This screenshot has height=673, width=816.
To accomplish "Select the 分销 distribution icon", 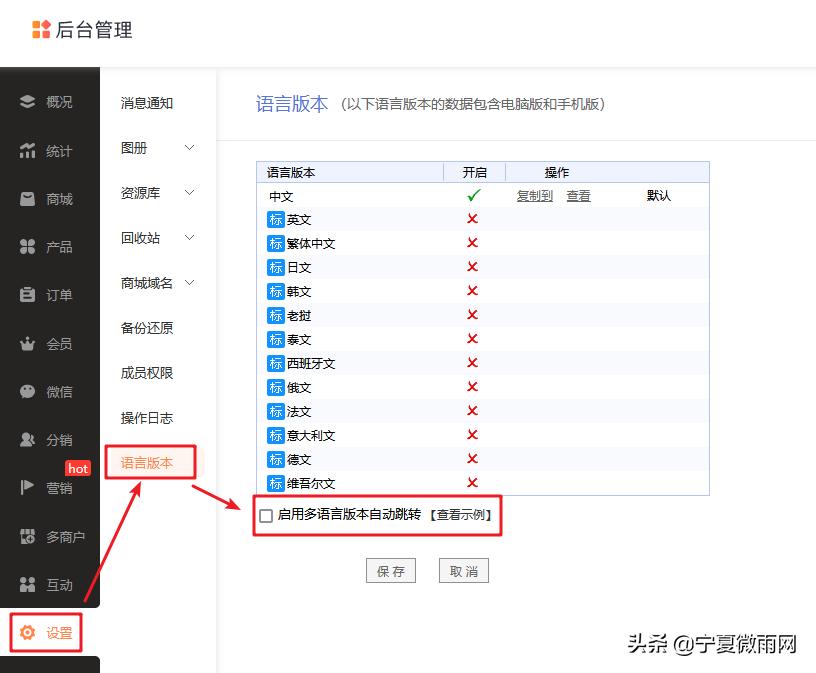I will [26, 439].
